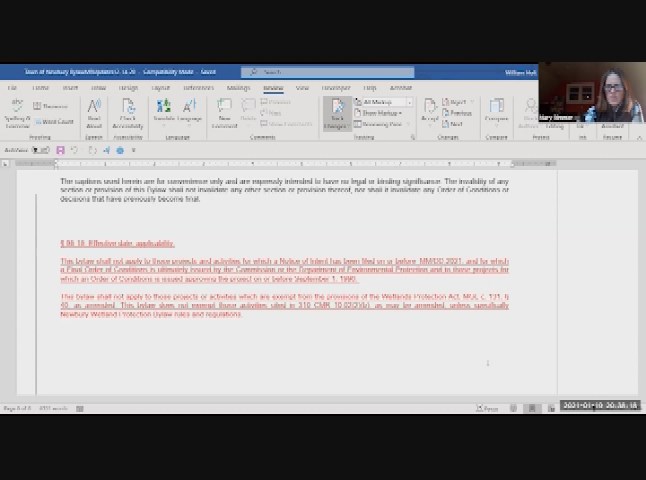Toggle the Reviewing Pane
Viewport: 646px width, 480px height.
[383, 124]
